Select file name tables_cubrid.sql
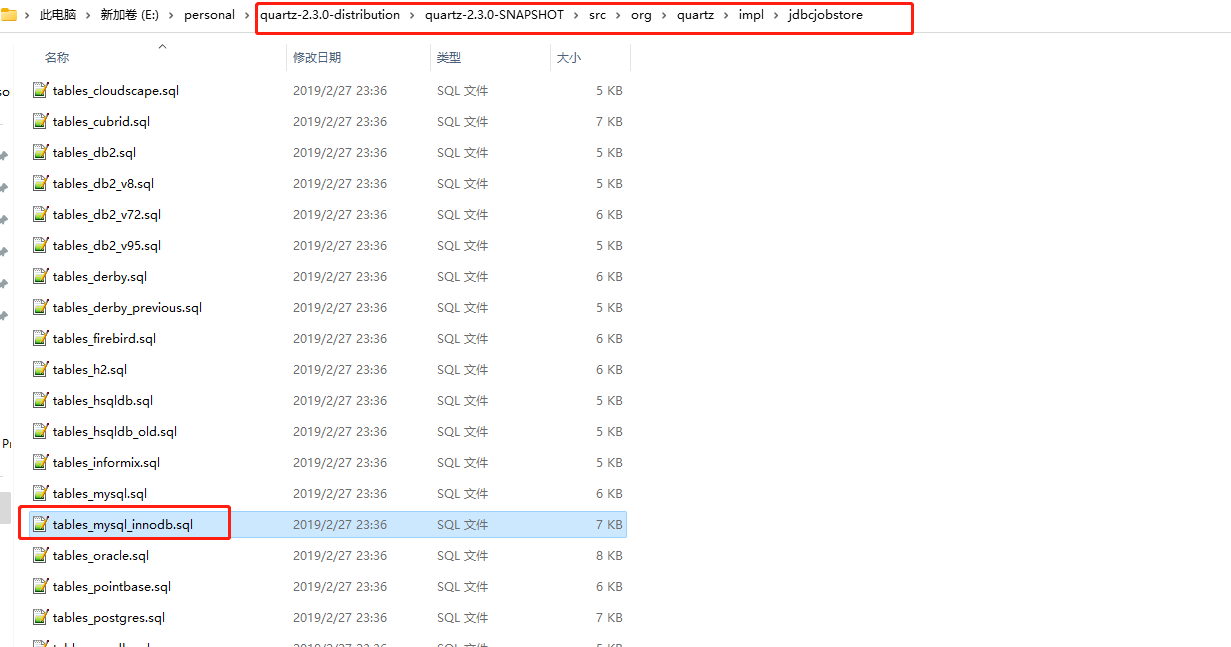 tap(101, 121)
